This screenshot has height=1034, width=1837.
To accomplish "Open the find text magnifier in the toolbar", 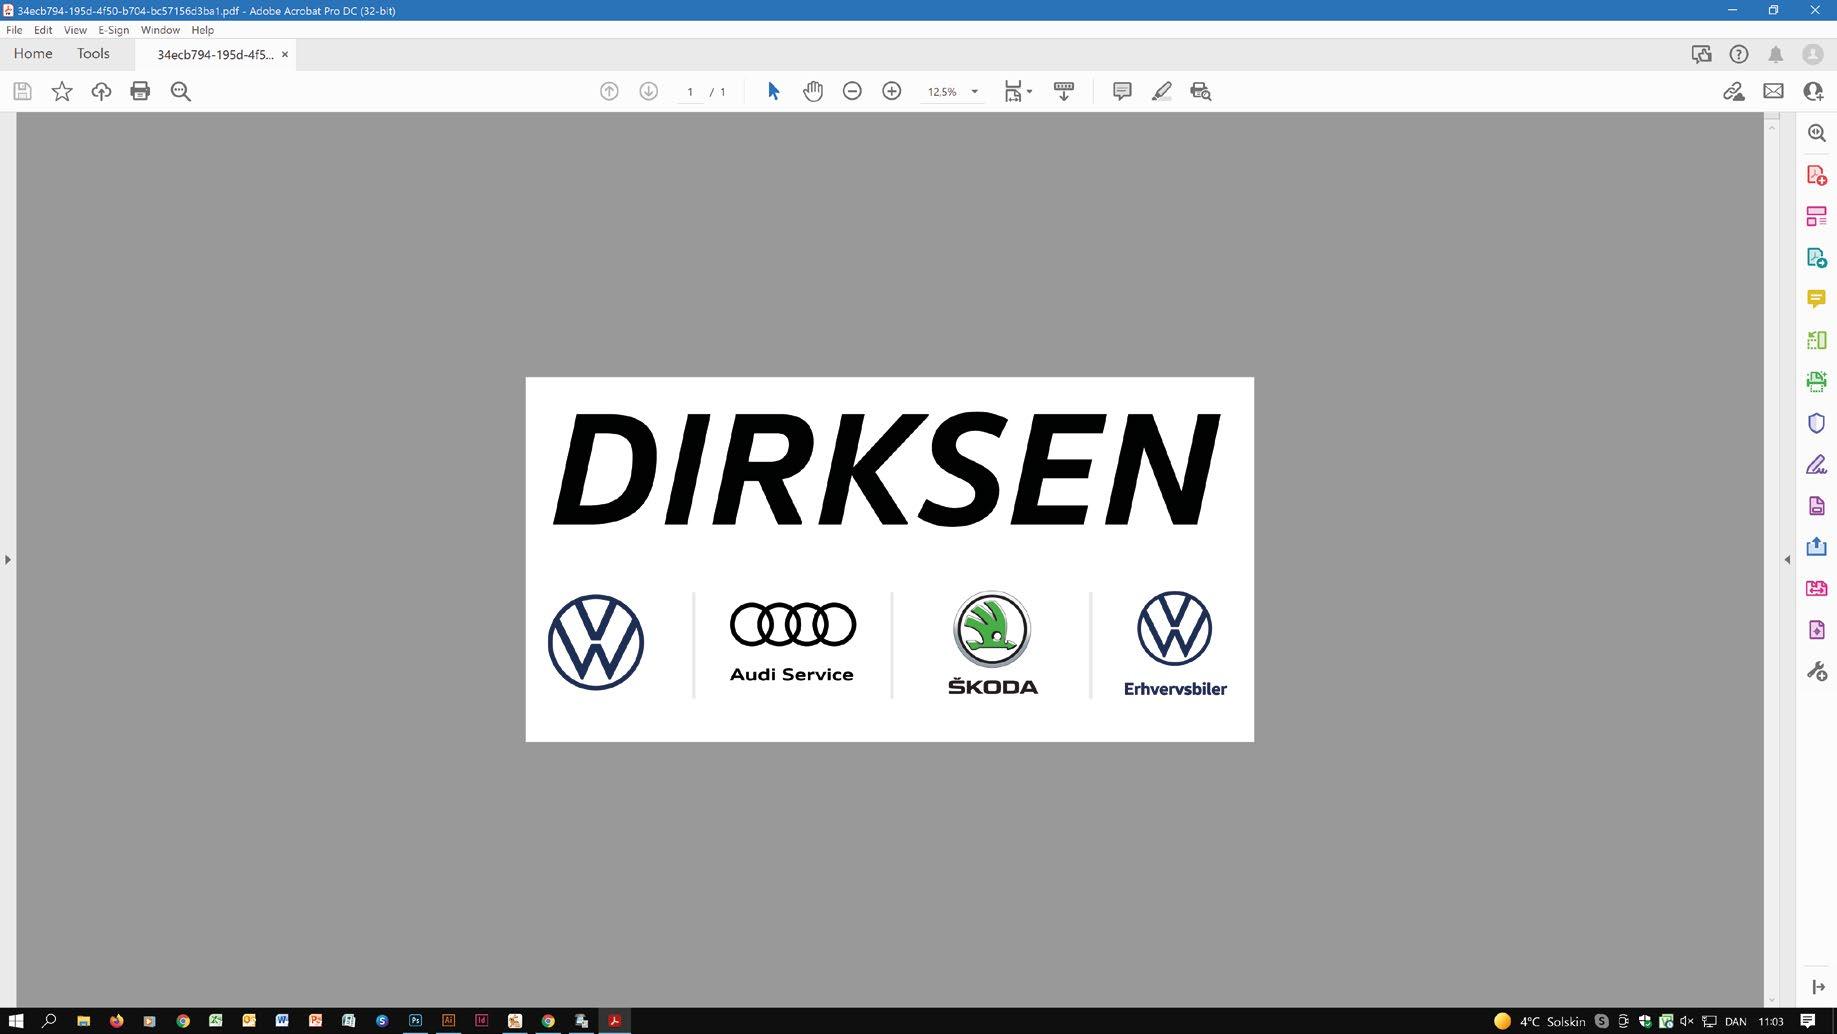I will pyautogui.click(x=181, y=91).
